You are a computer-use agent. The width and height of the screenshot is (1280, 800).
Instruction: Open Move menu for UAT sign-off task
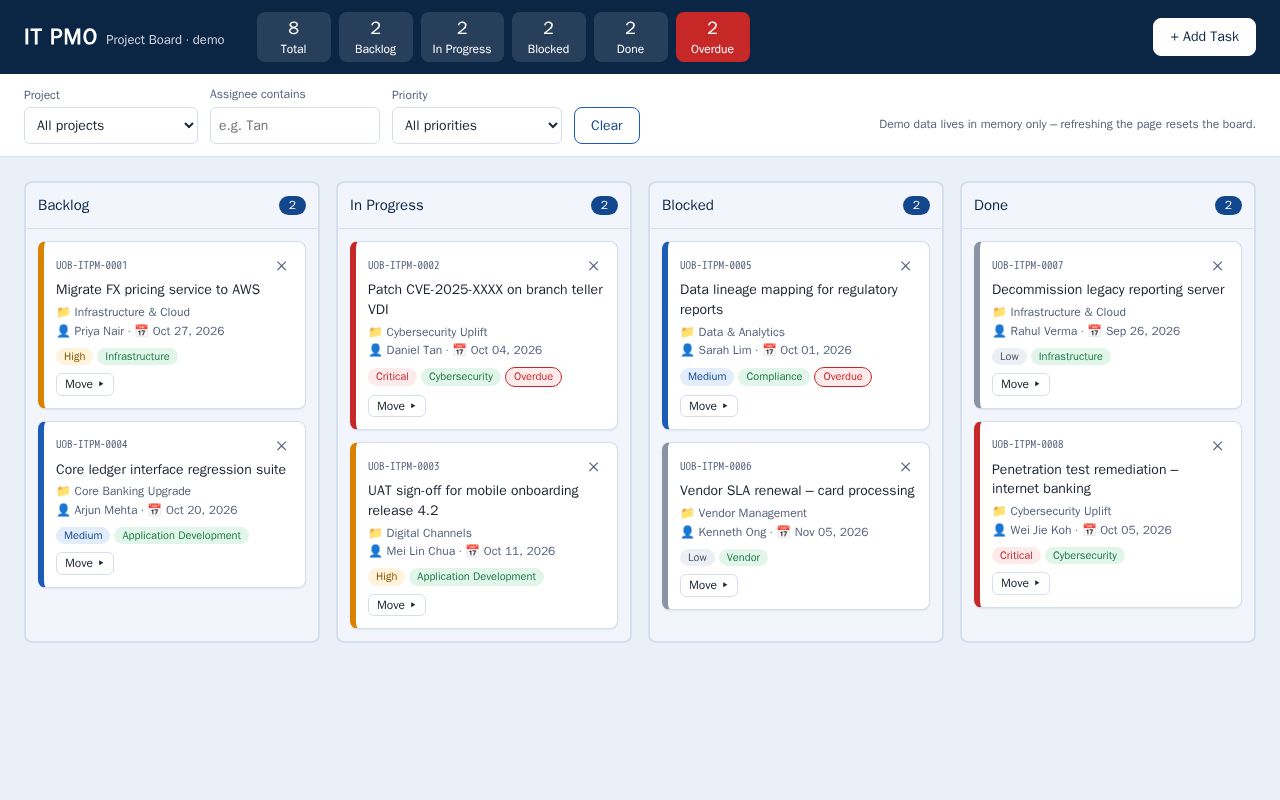[397, 605]
